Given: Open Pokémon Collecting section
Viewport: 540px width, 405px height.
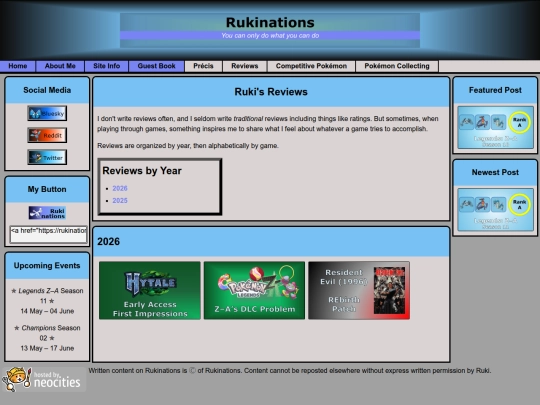Looking at the screenshot, I should point(397,66).
